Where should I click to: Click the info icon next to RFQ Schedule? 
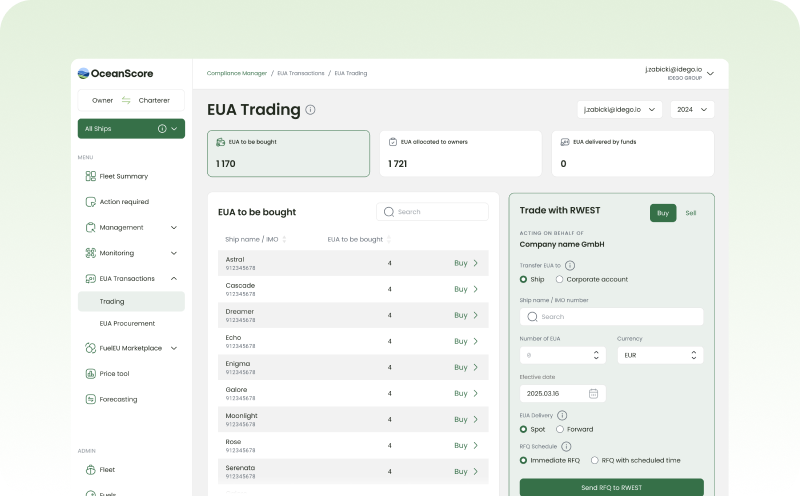tap(567, 446)
